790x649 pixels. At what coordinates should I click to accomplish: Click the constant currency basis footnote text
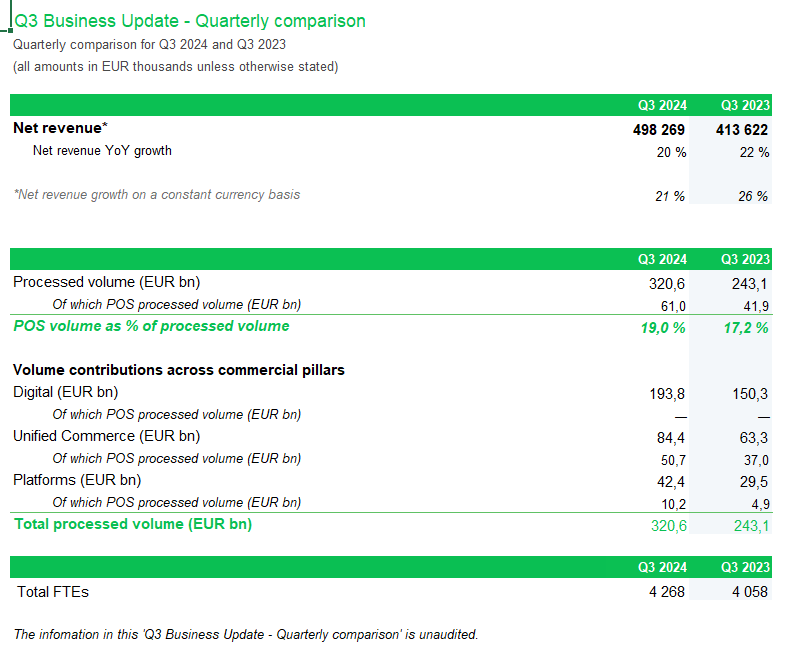tap(157, 195)
